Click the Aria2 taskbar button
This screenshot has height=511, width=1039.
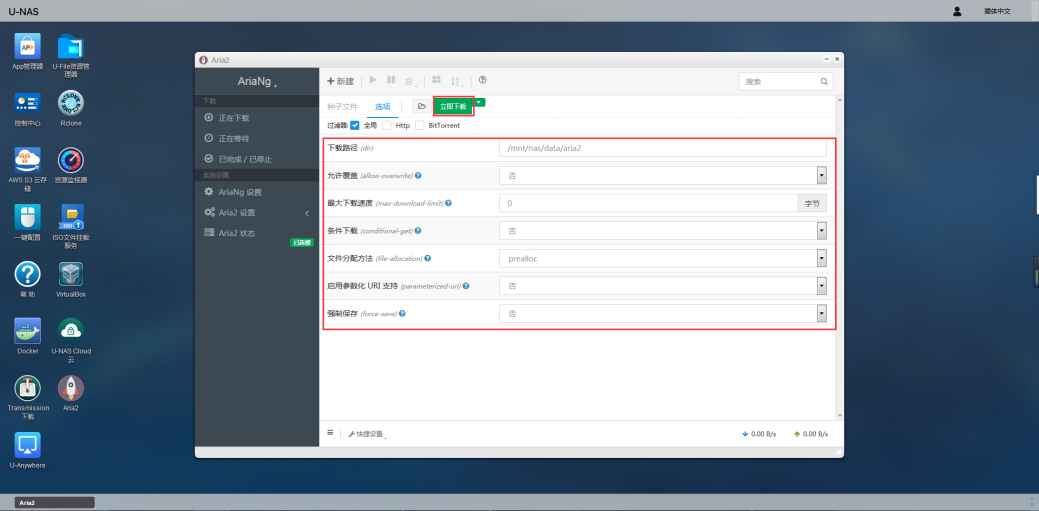click(x=54, y=502)
